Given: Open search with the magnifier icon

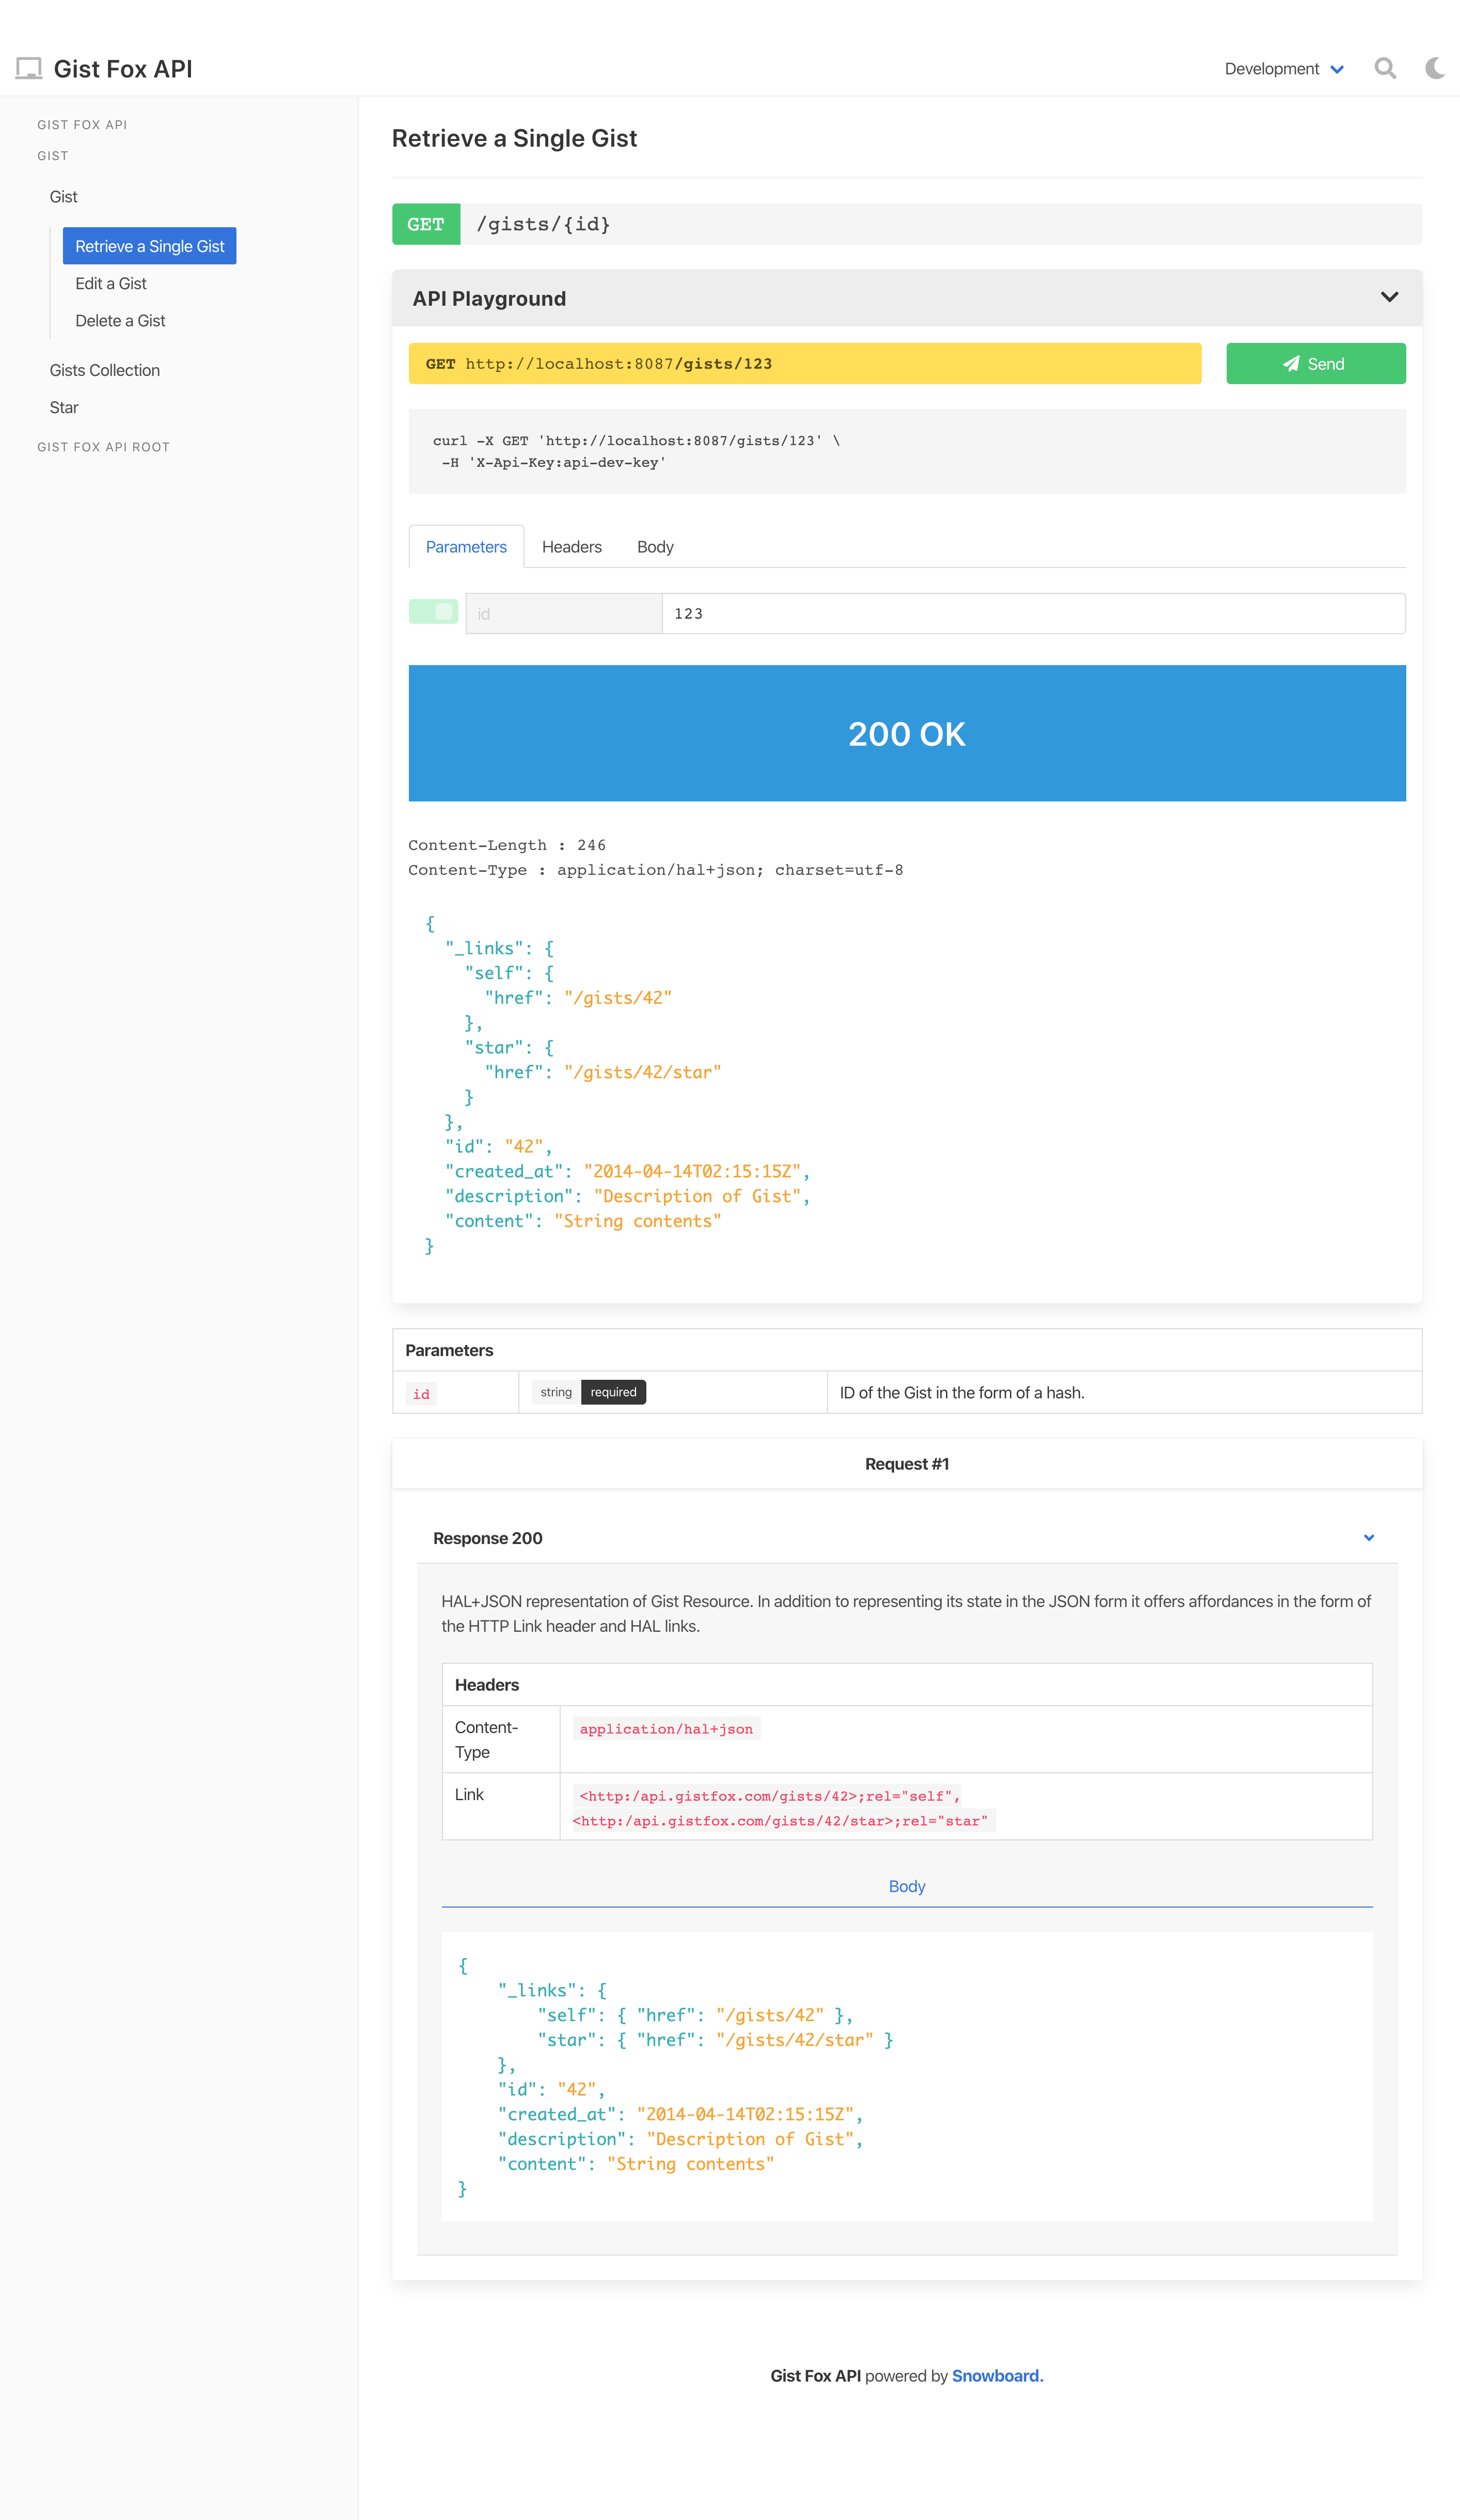Looking at the screenshot, I should (1384, 68).
